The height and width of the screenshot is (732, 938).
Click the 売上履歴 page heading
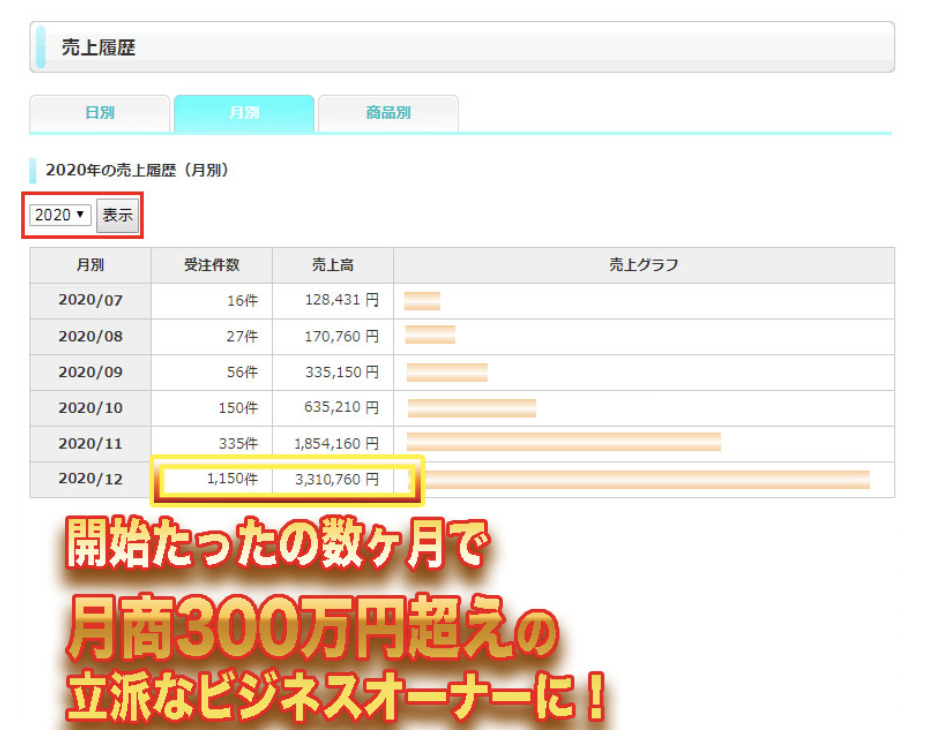click(x=99, y=47)
